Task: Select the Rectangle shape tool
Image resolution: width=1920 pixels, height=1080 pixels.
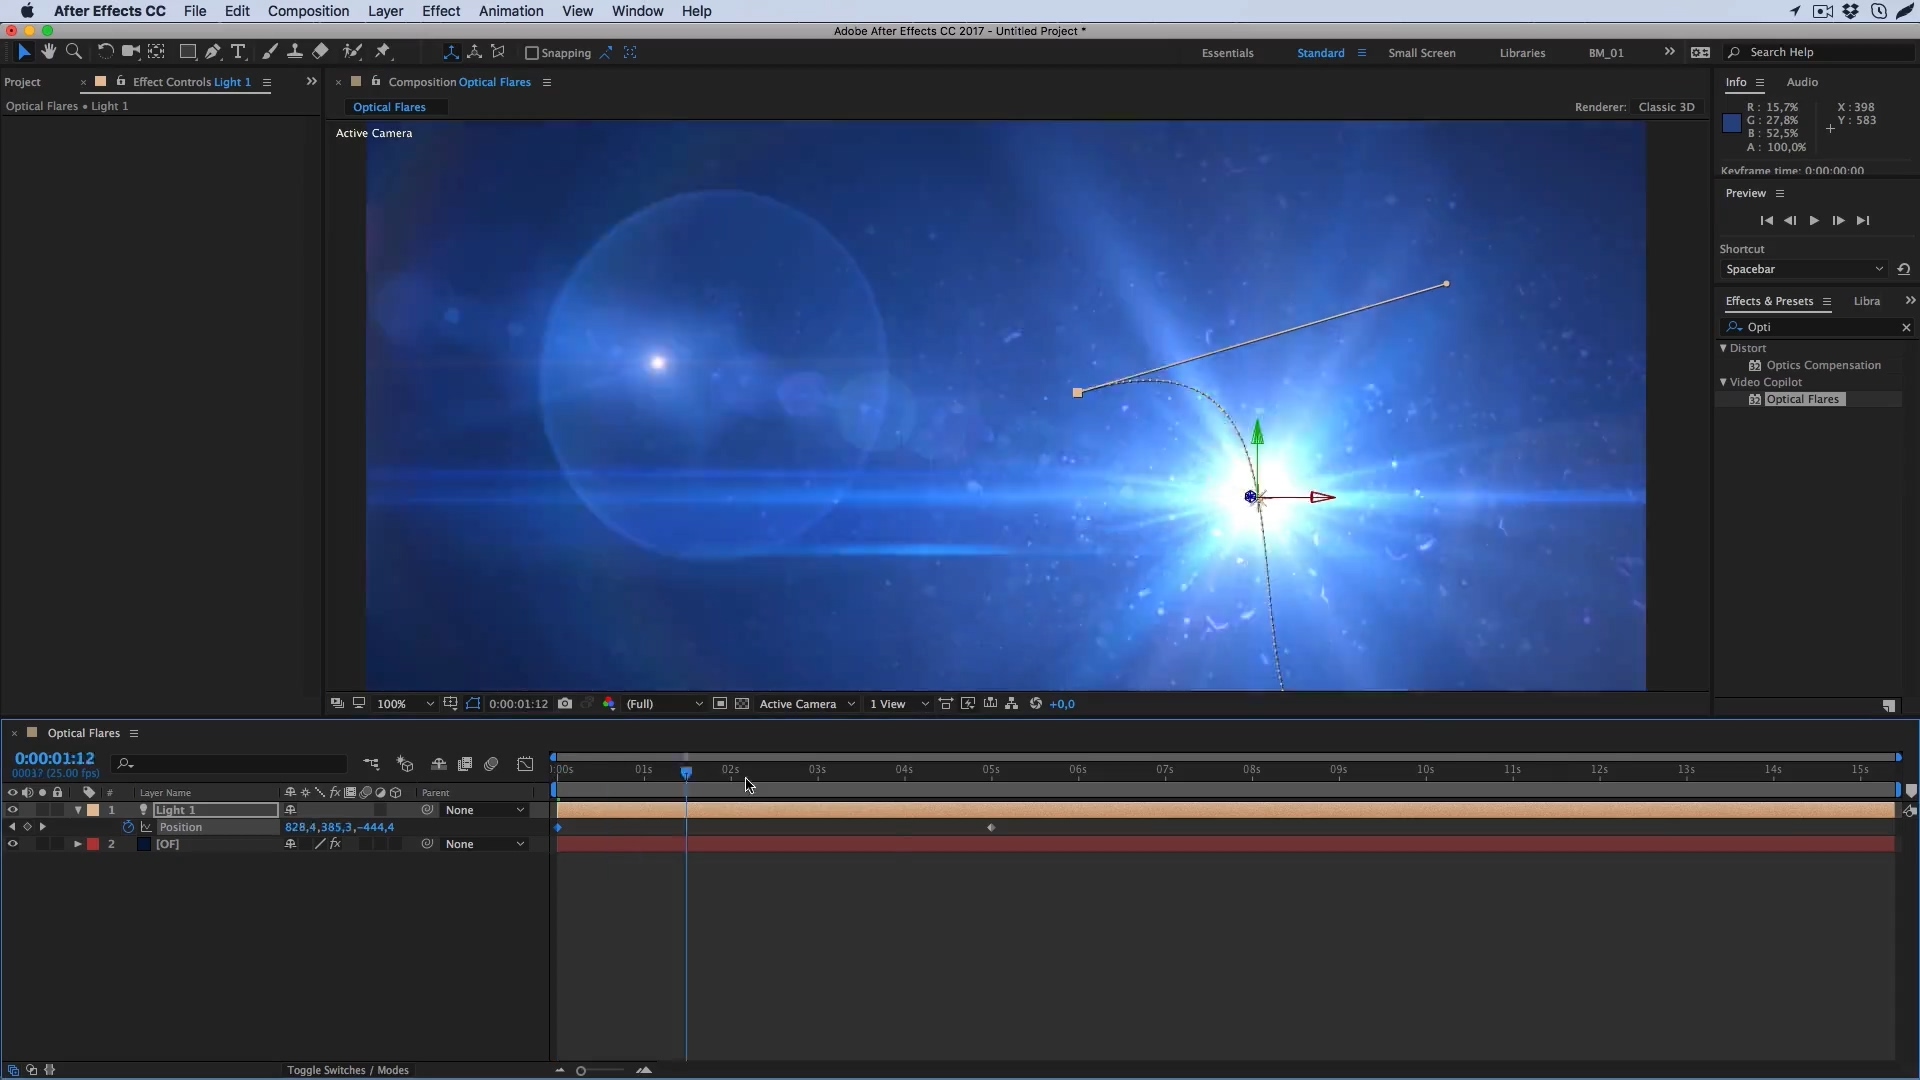Action: (187, 52)
